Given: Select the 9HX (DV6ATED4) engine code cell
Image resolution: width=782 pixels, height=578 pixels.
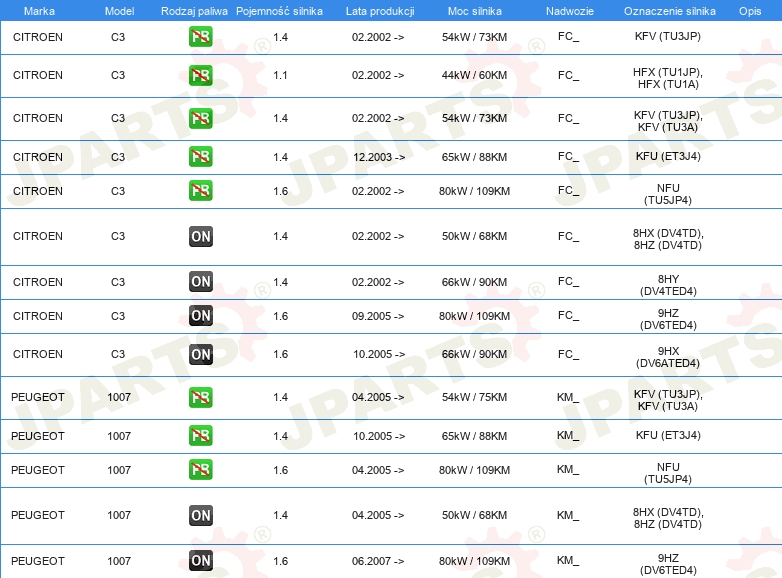Looking at the screenshot, I should click(x=668, y=357).
